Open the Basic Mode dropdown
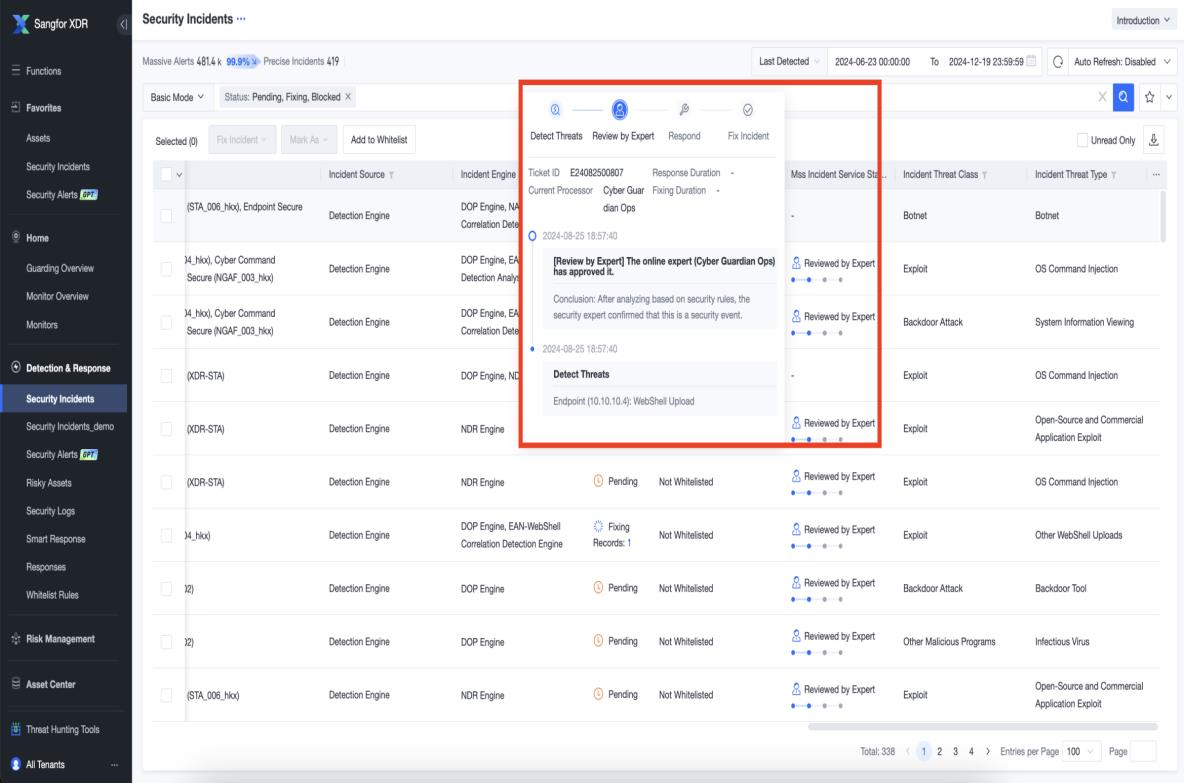 coord(177,97)
